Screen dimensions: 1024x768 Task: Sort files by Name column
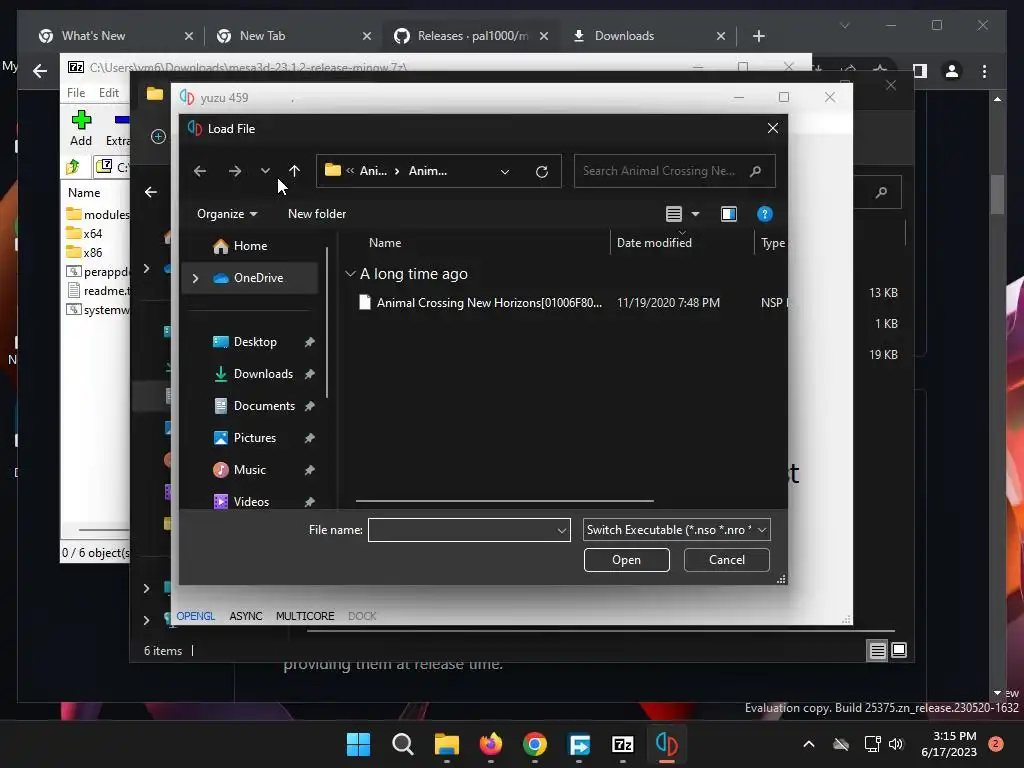click(385, 243)
